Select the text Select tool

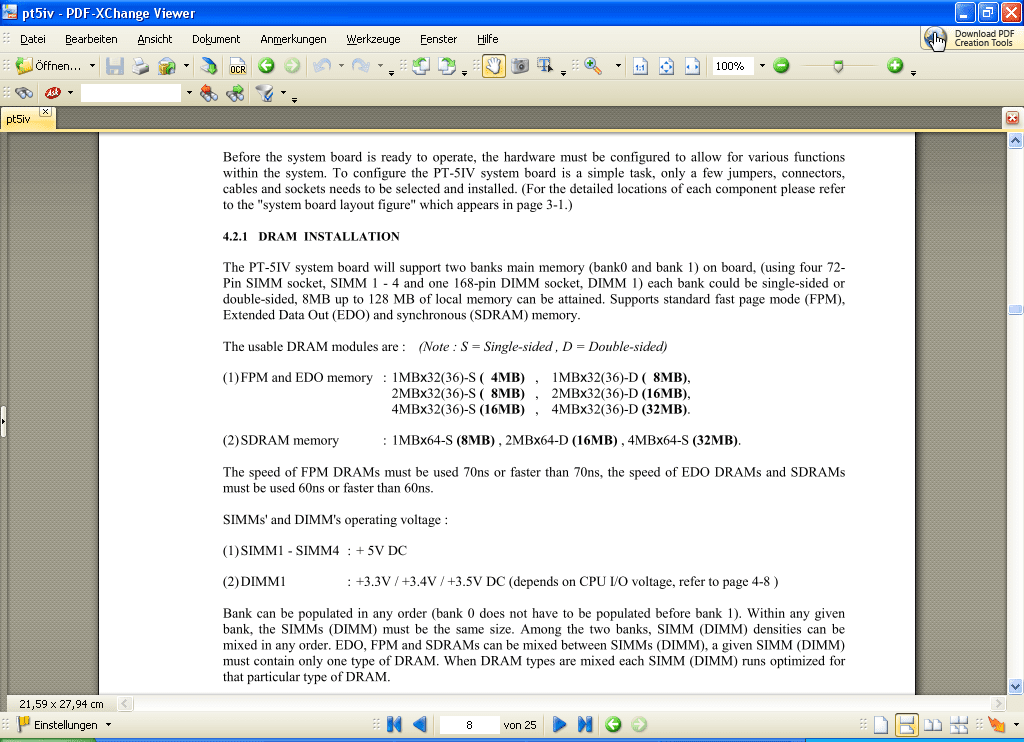545,66
